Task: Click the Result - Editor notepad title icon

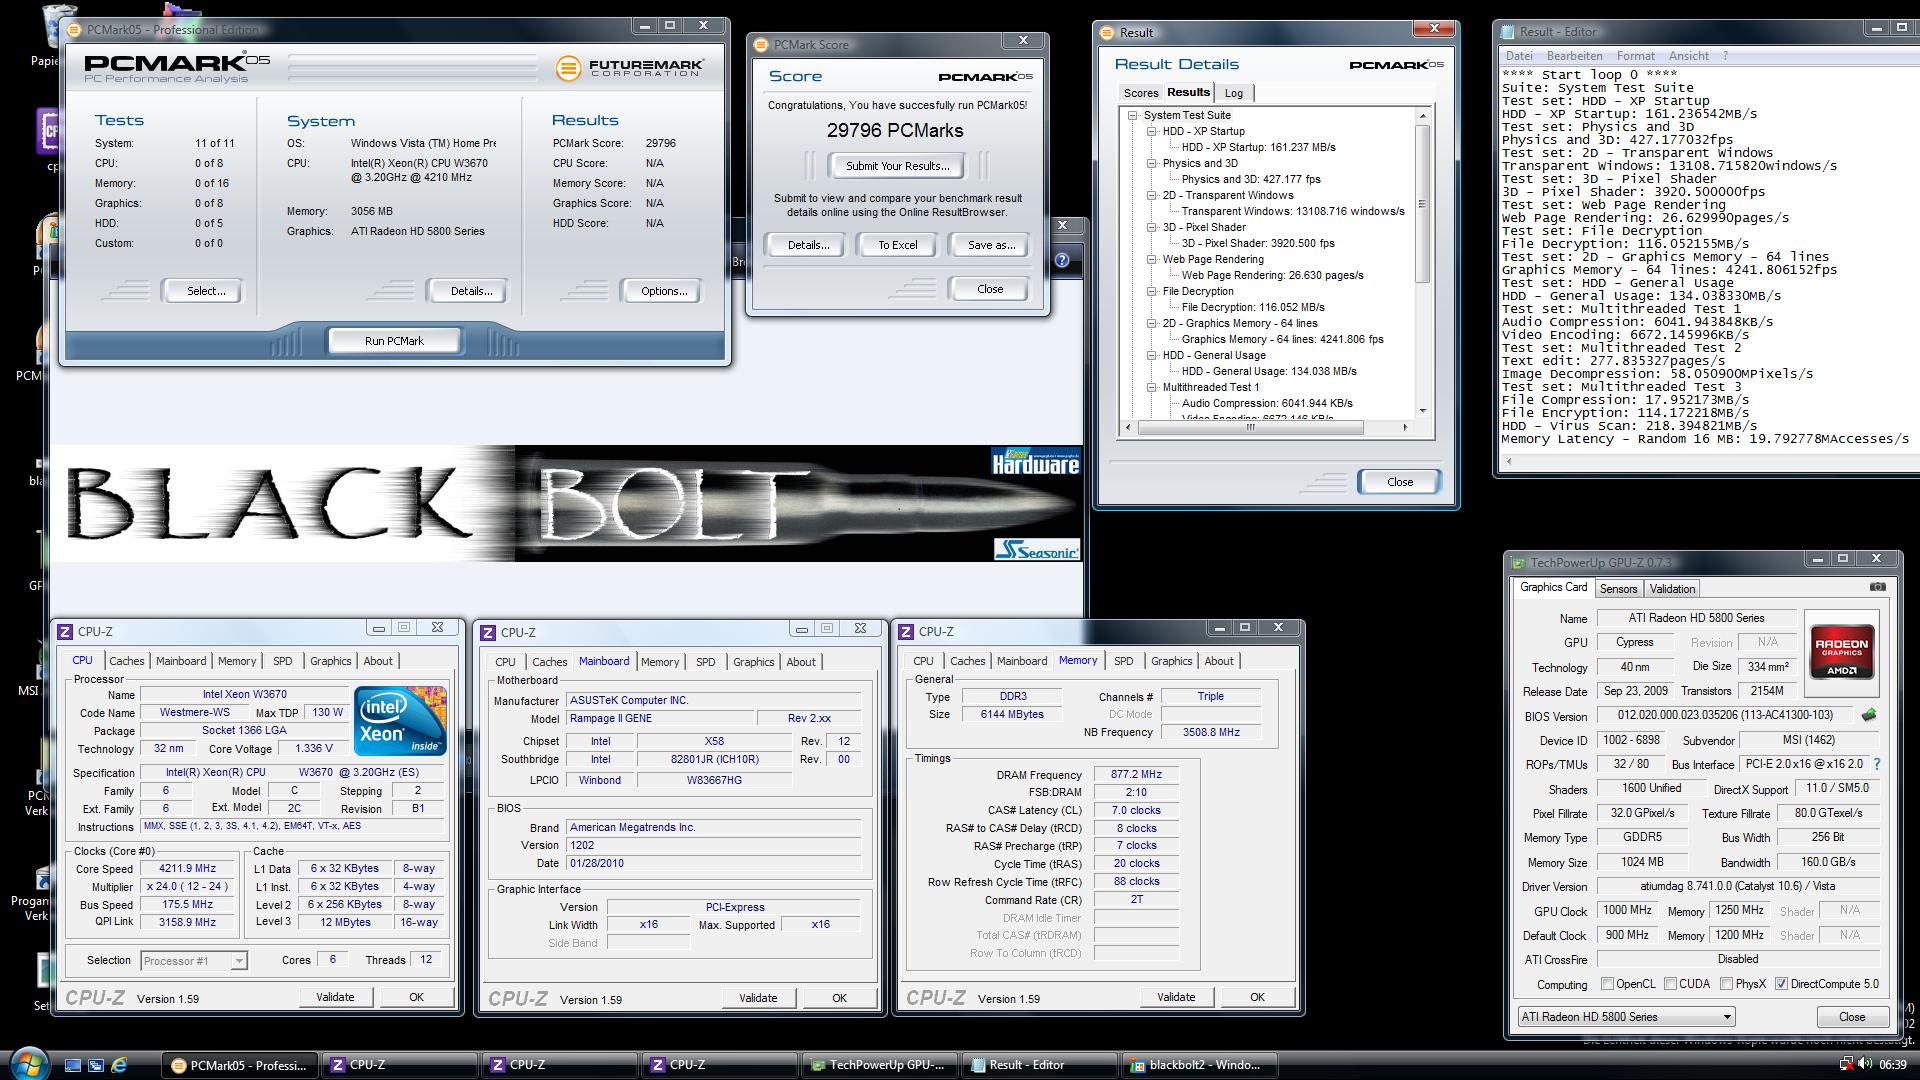Action: [1508, 32]
